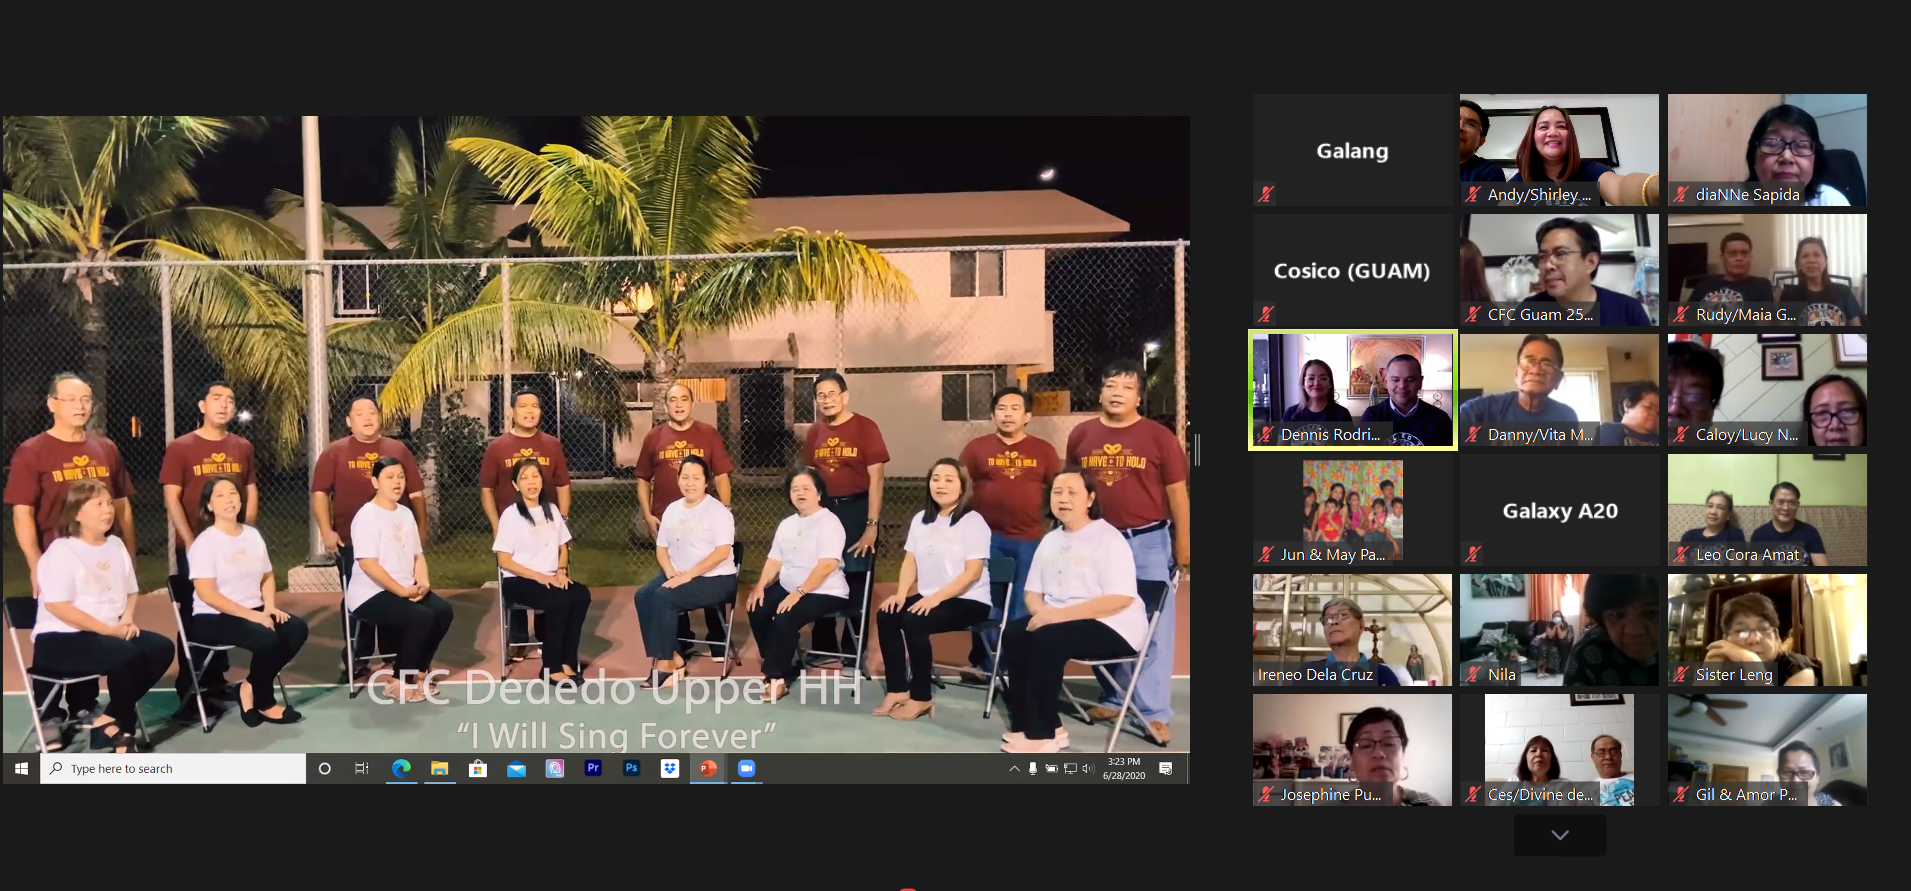
Task: Open Photoshop from the taskbar
Action: [x=631, y=768]
